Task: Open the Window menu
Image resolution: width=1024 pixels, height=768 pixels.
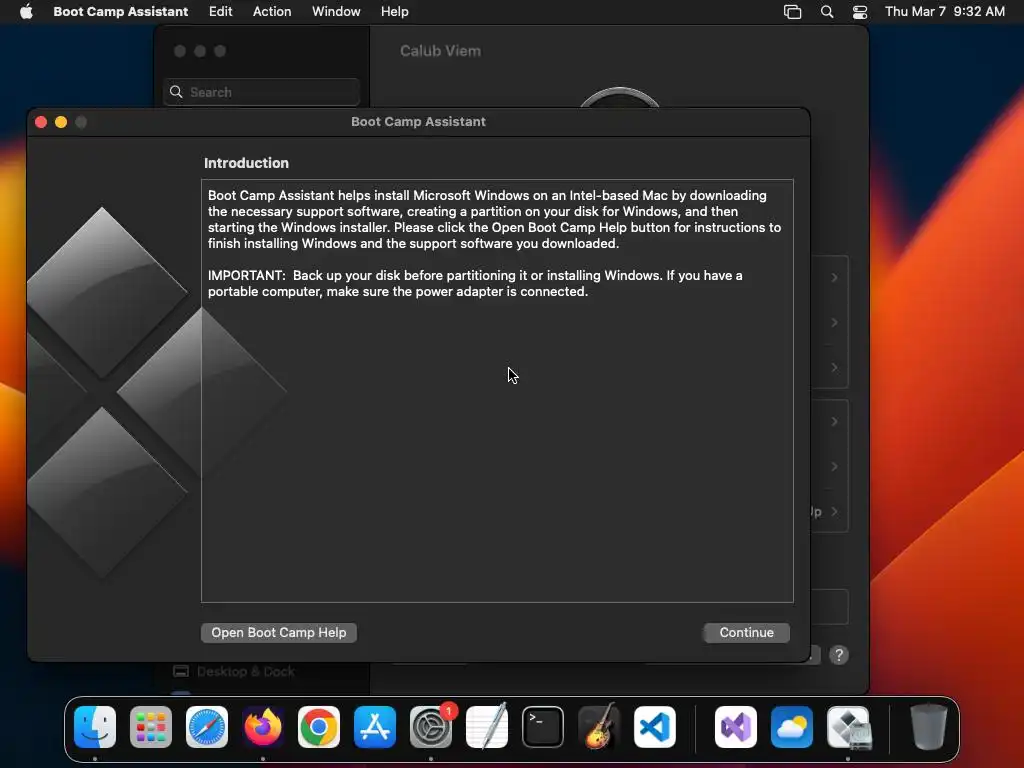Action: point(336,11)
